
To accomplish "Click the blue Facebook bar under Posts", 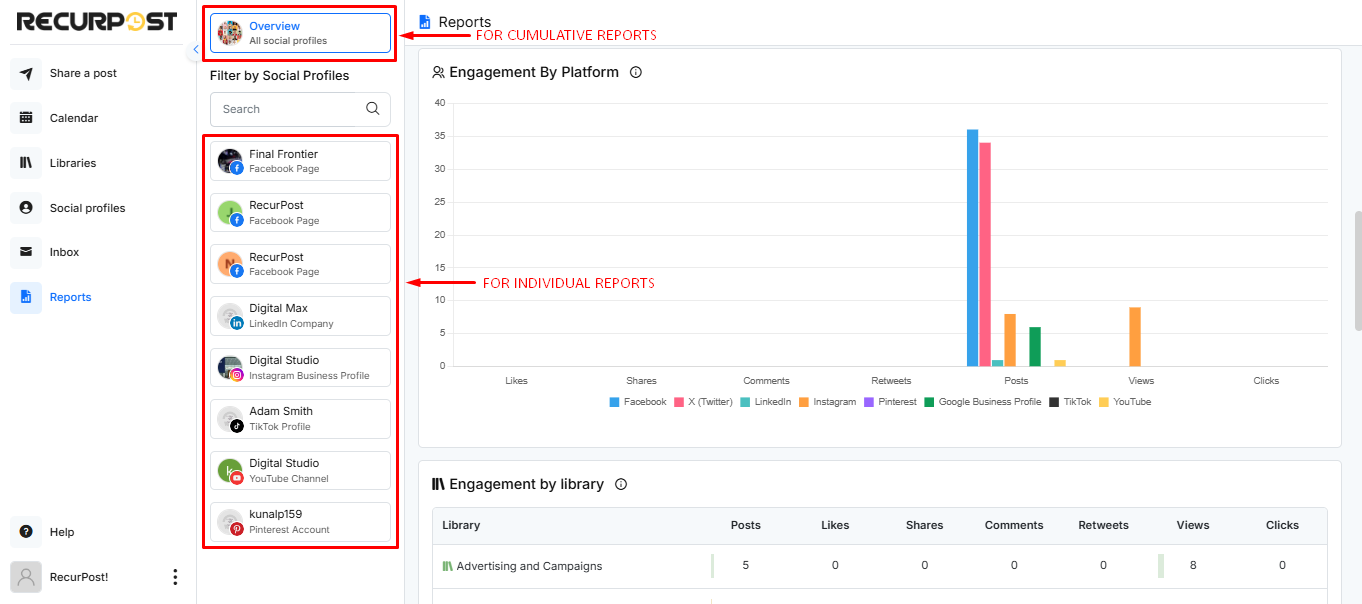I will click(972, 248).
